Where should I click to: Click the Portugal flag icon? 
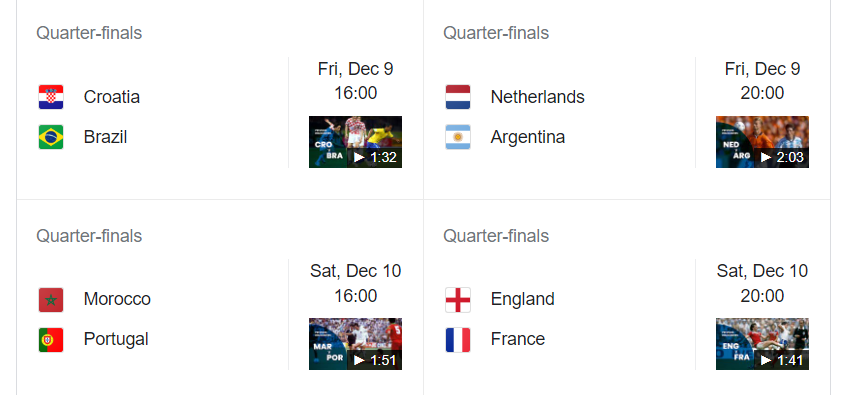coord(51,339)
